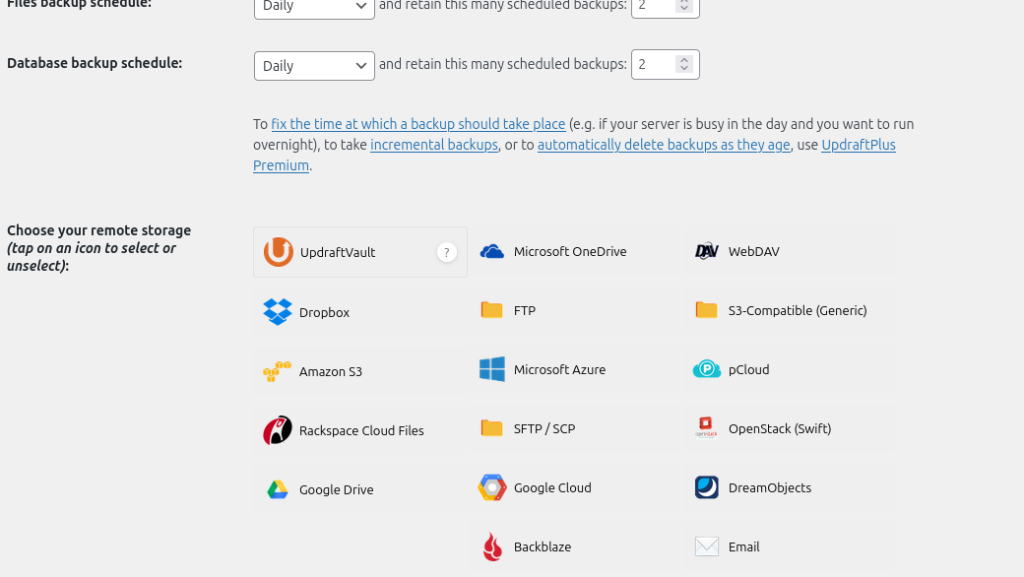Screen dimensions: 1024x577
Task: Open the incremental backups link
Action: pyautogui.click(x=434, y=145)
